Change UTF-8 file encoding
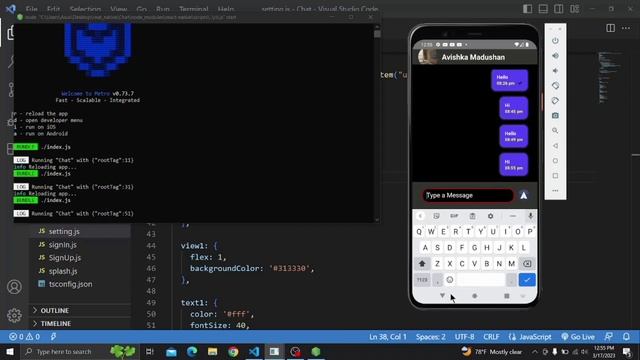Image resolution: width=640 pixels, height=360 pixels. [464, 337]
